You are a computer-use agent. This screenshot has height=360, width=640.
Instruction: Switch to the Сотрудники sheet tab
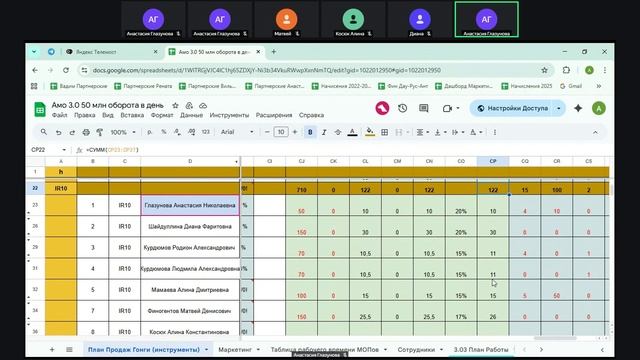click(420, 350)
